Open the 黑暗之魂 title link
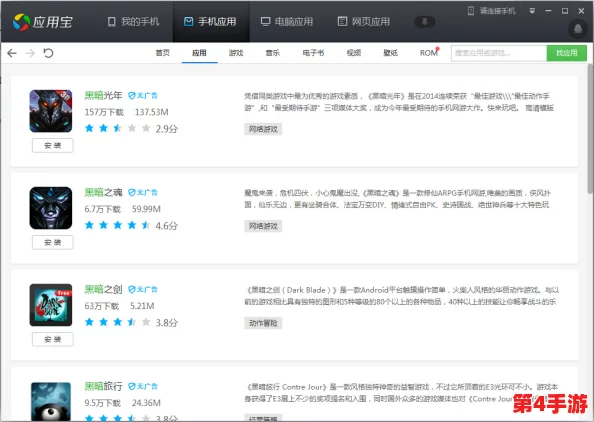Screen dimensions: 594x422 (103, 192)
